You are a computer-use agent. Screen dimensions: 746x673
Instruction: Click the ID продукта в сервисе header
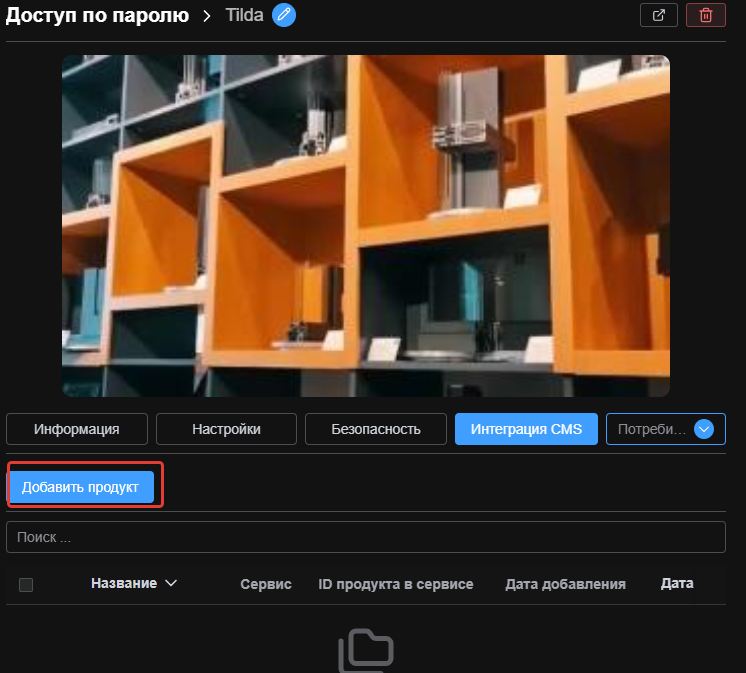(396, 584)
